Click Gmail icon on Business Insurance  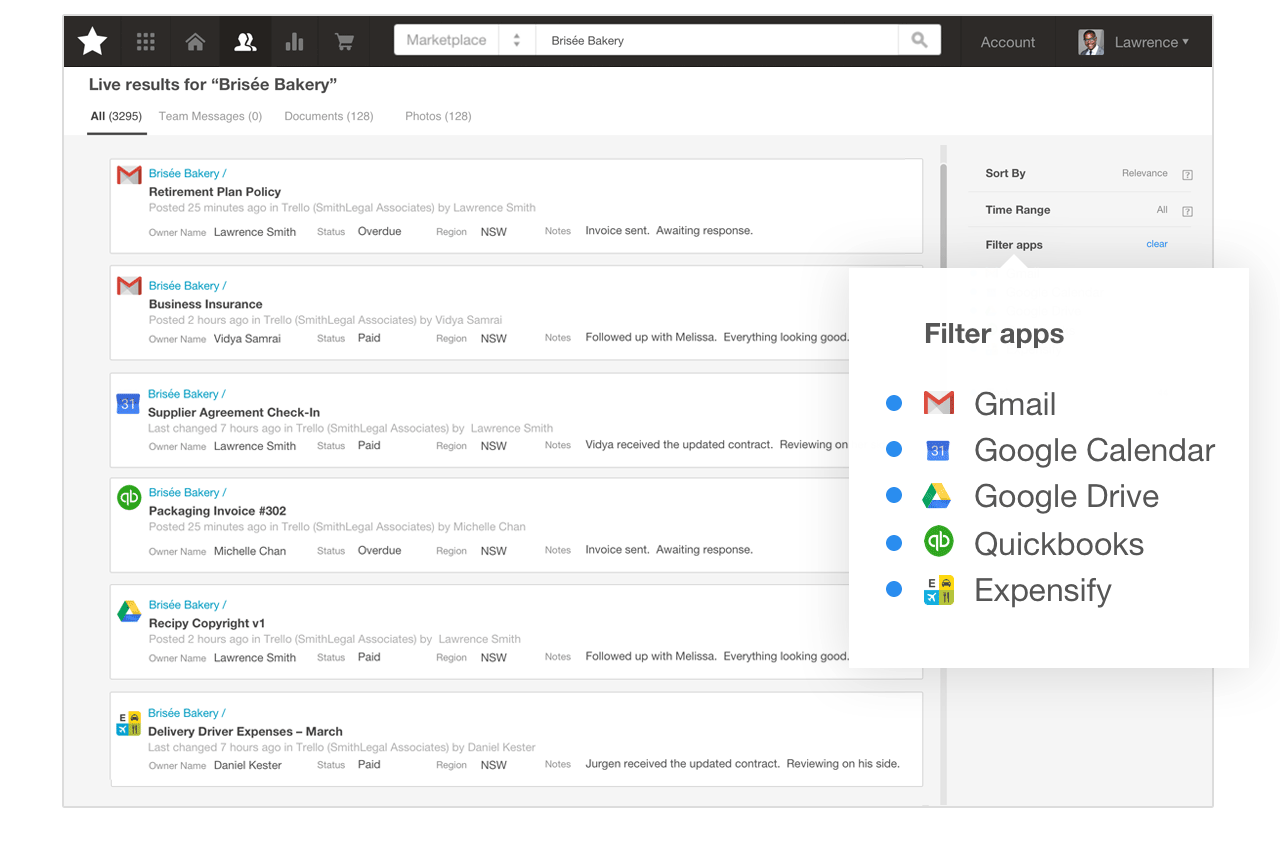129,286
